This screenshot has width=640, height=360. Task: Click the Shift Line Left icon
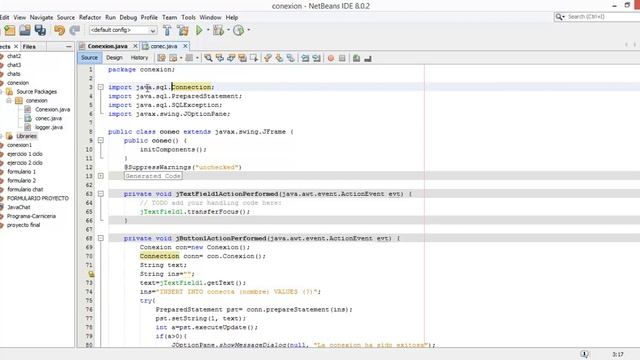click(x=305, y=58)
